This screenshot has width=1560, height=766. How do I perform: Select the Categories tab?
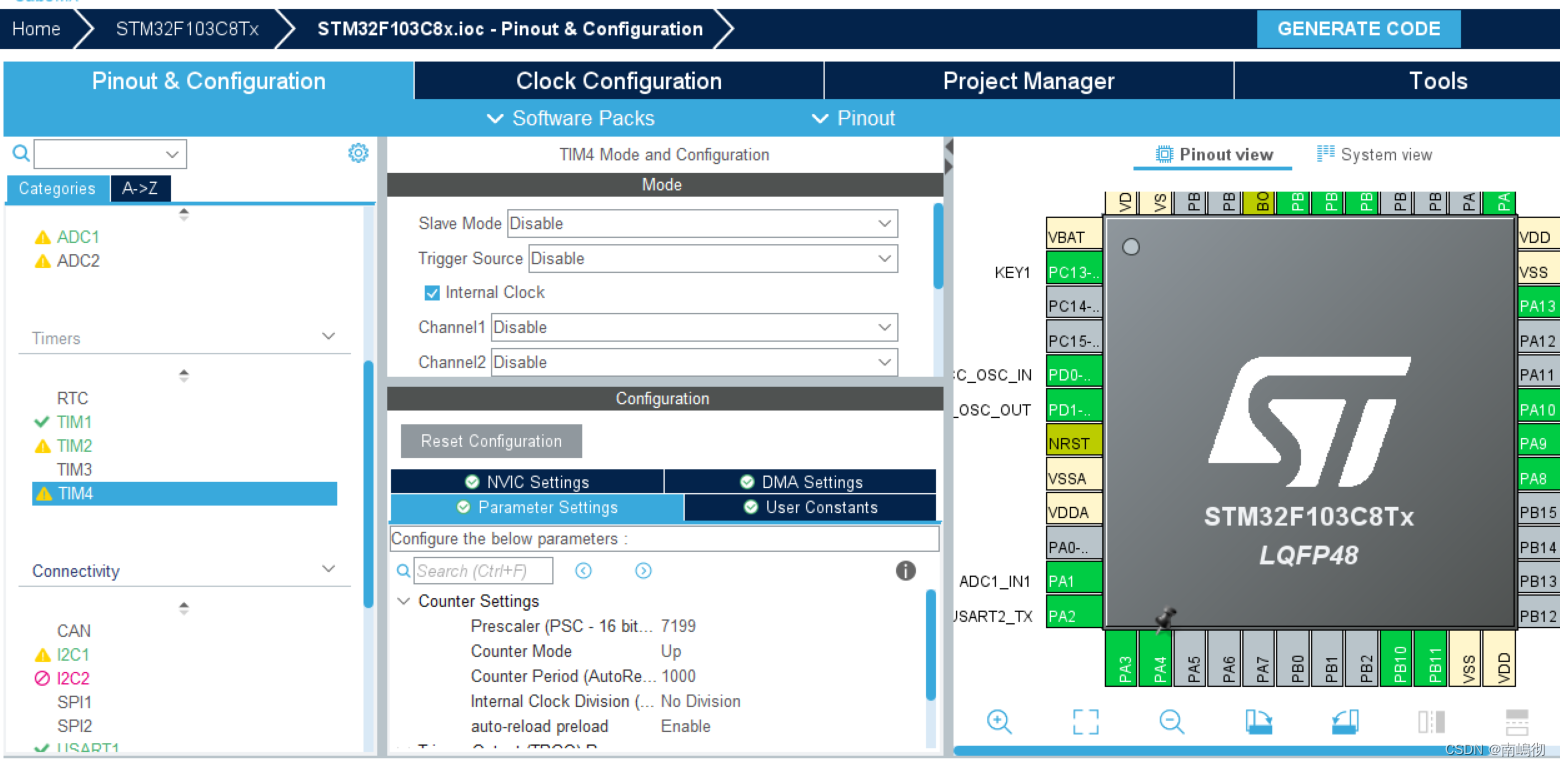tap(57, 188)
